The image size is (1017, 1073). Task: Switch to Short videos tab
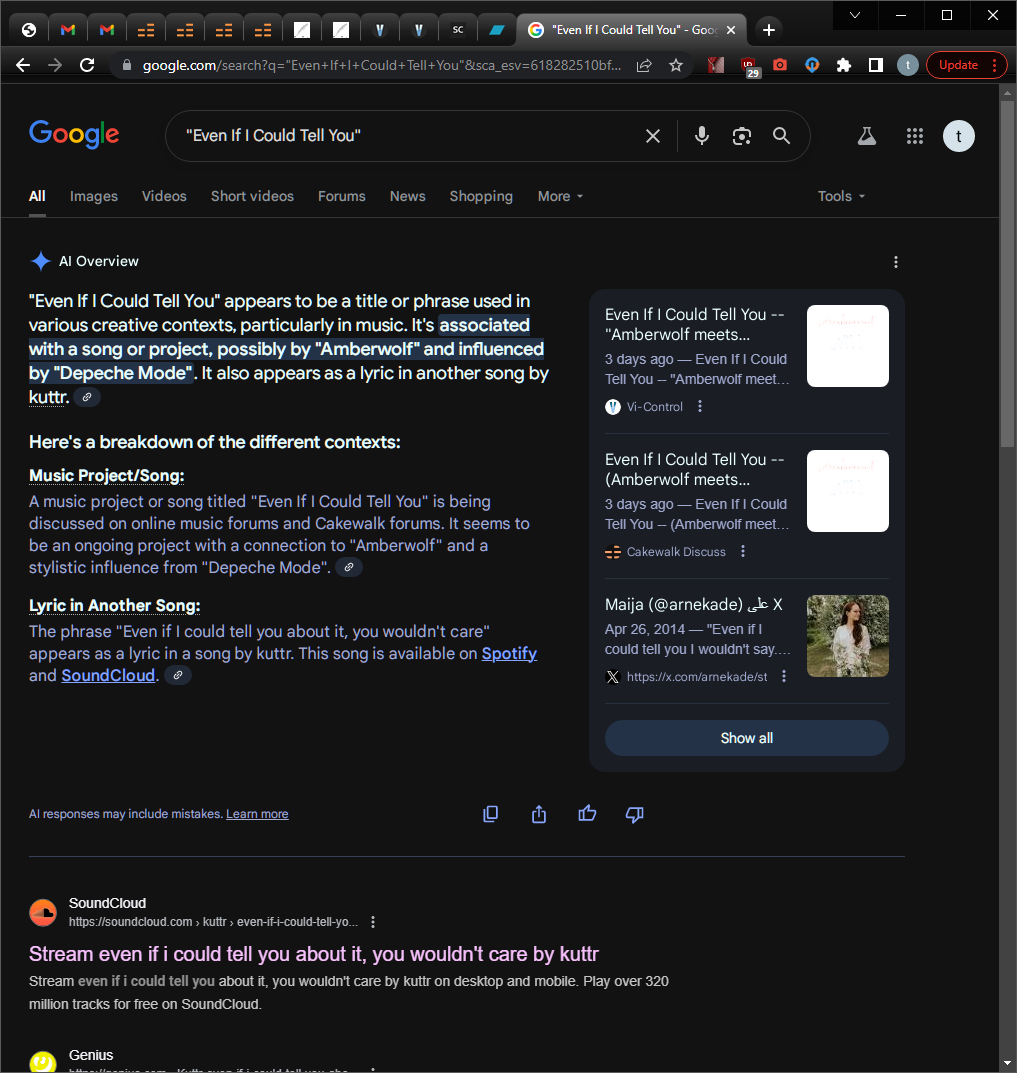[x=253, y=196]
